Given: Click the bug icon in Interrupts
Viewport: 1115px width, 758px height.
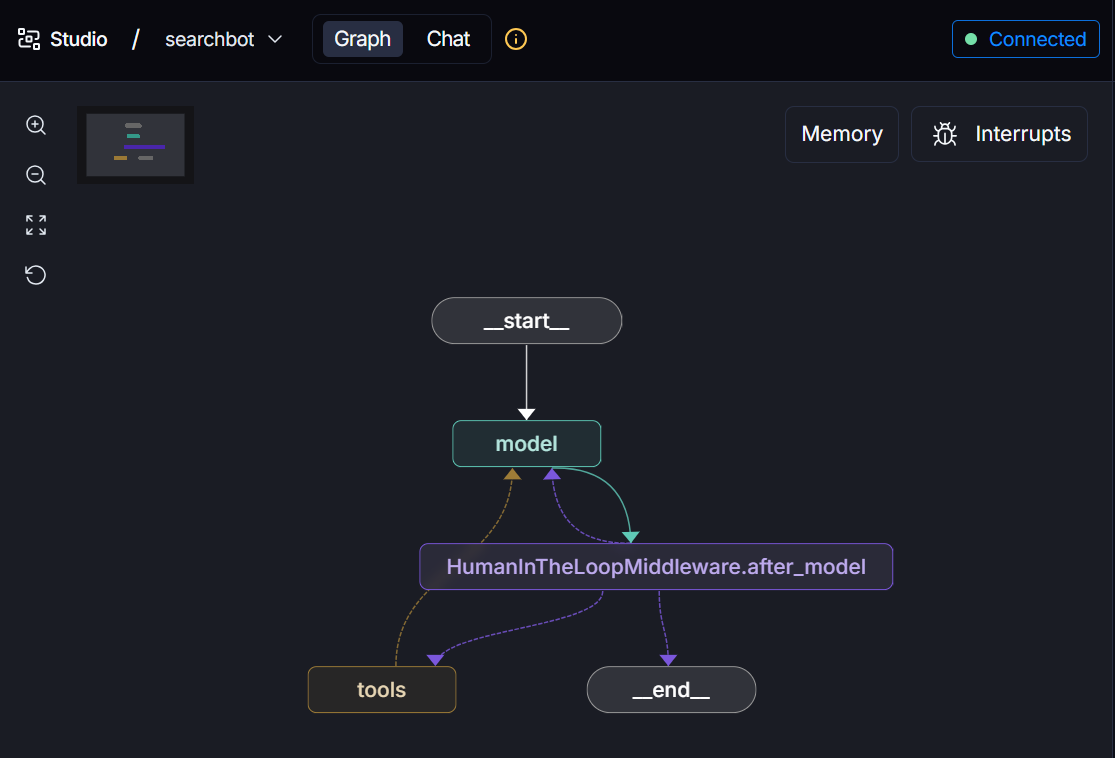Looking at the screenshot, I should 945,134.
